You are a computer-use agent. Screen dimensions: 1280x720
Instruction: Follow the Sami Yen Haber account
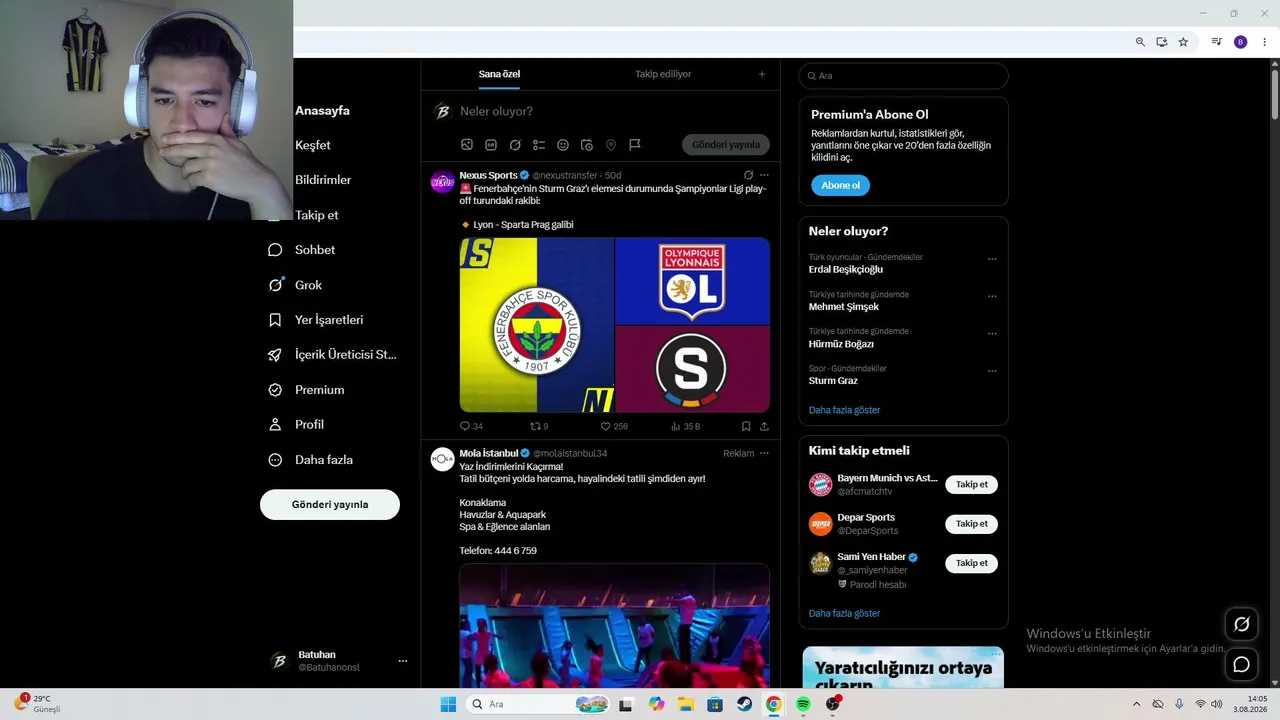click(971, 563)
